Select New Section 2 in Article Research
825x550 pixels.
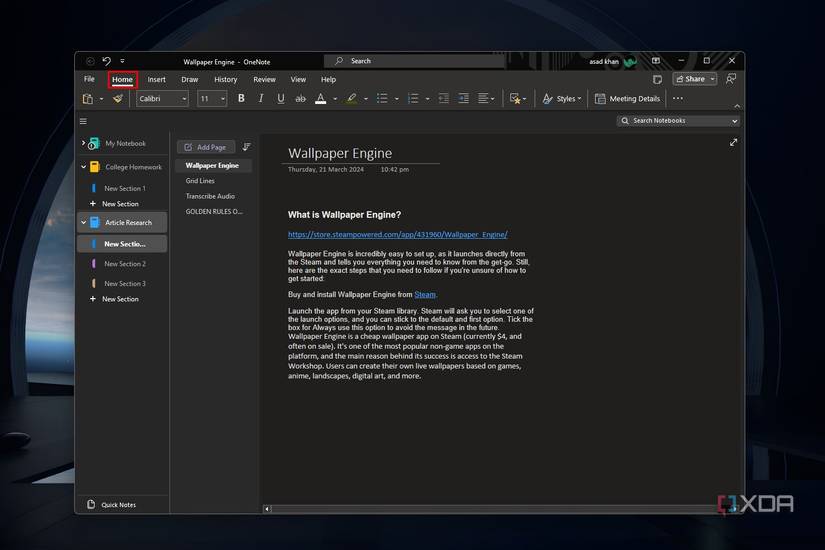point(124,264)
